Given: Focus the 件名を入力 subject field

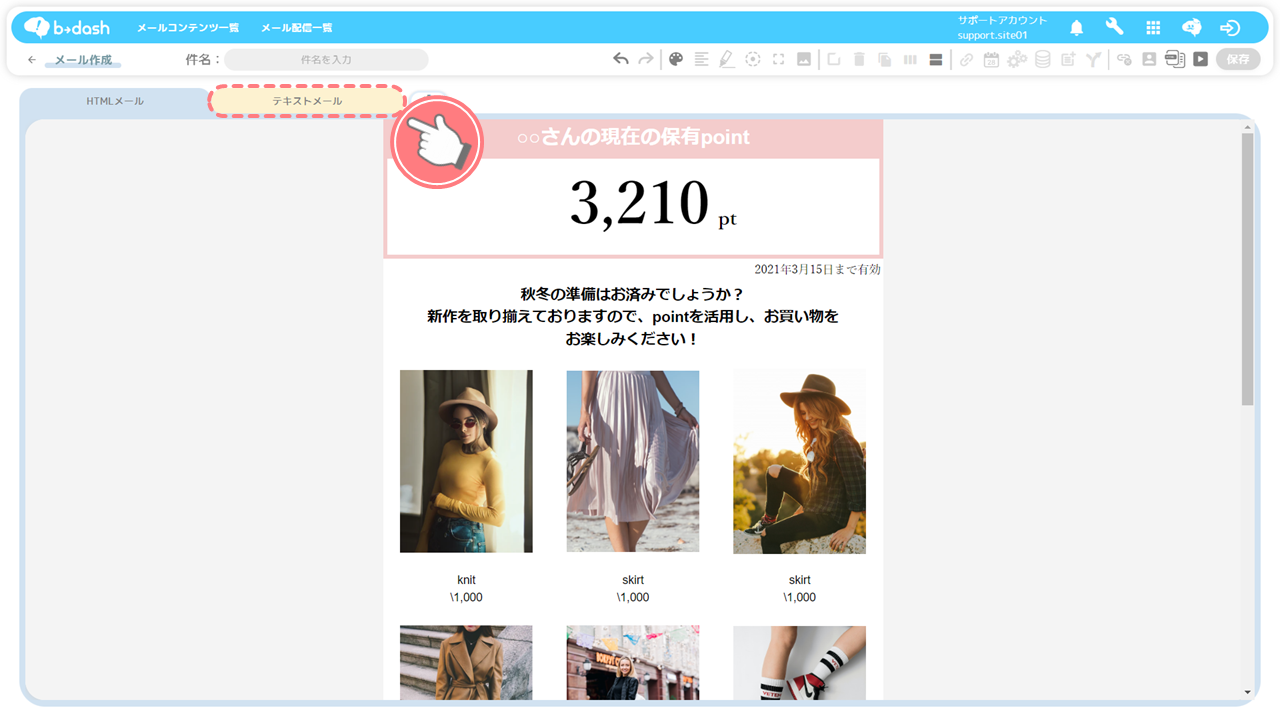Looking at the screenshot, I should point(326,60).
